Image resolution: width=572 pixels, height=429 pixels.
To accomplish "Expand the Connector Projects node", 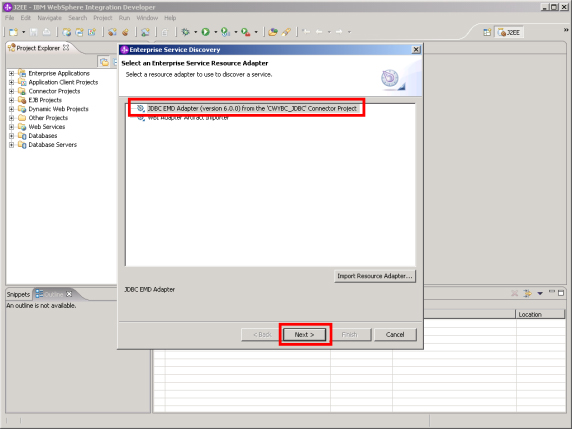I will [x=11, y=91].
